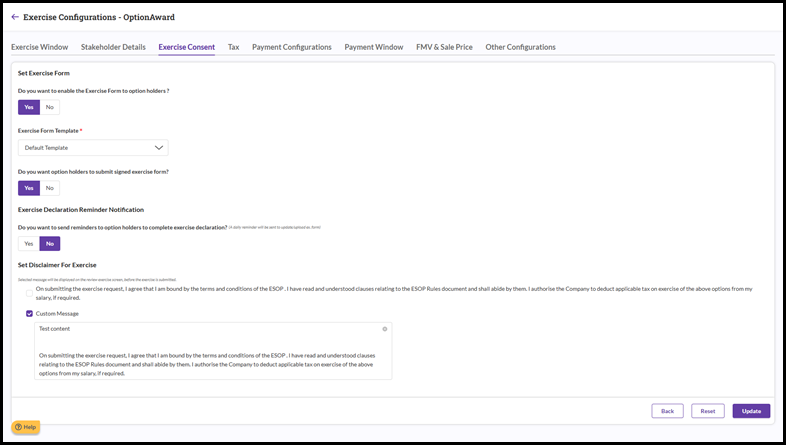Click the 'Exercise Form Template' field label
Image resolution: width=786 pixels, height=445 pixels.
48,131
